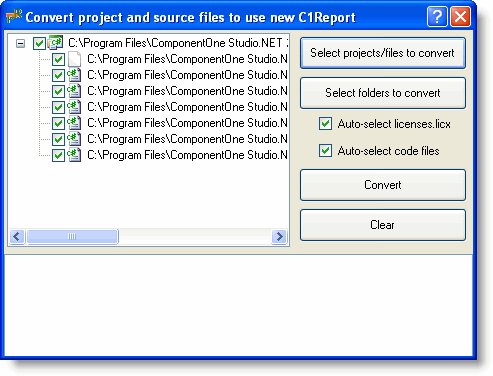Click the C# file icon in sixth child row

pos(74,139)
